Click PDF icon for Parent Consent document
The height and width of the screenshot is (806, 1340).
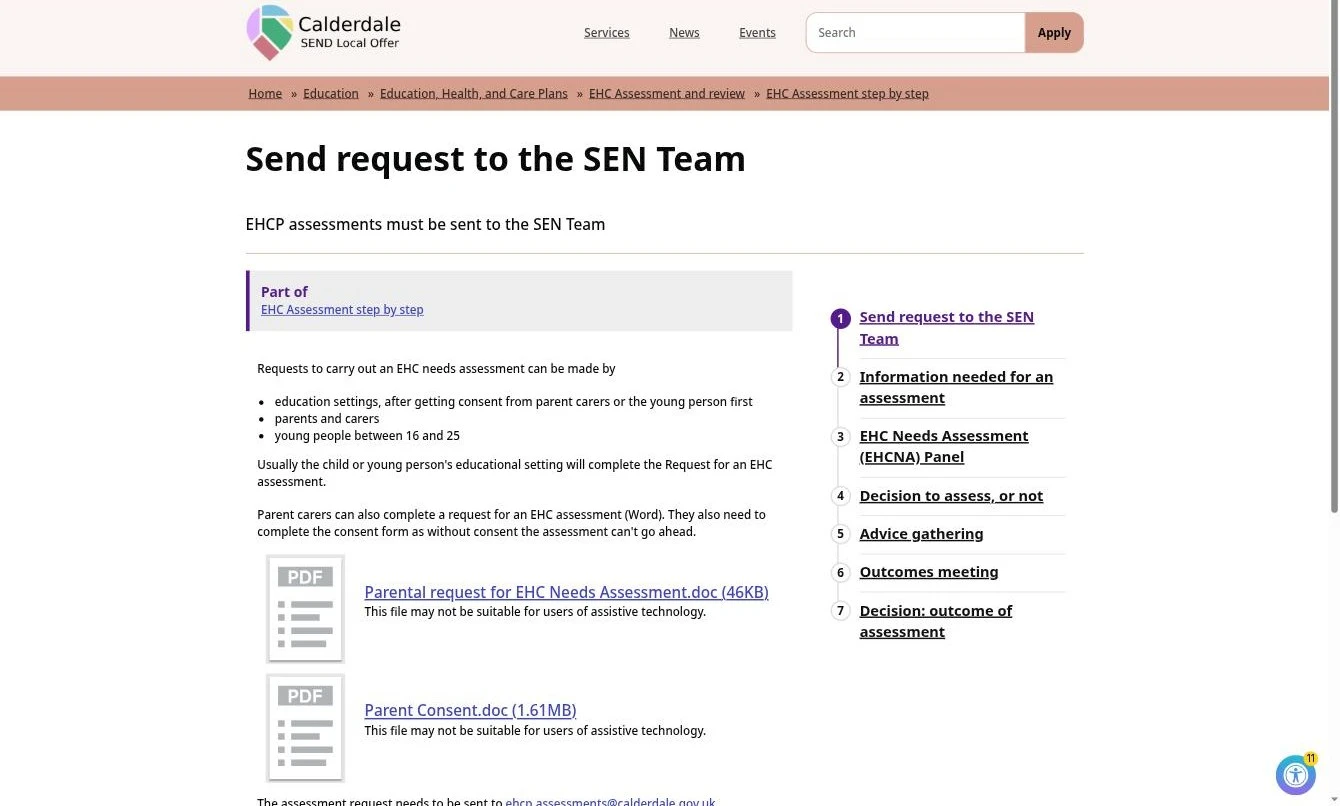[x=306, y=728]
